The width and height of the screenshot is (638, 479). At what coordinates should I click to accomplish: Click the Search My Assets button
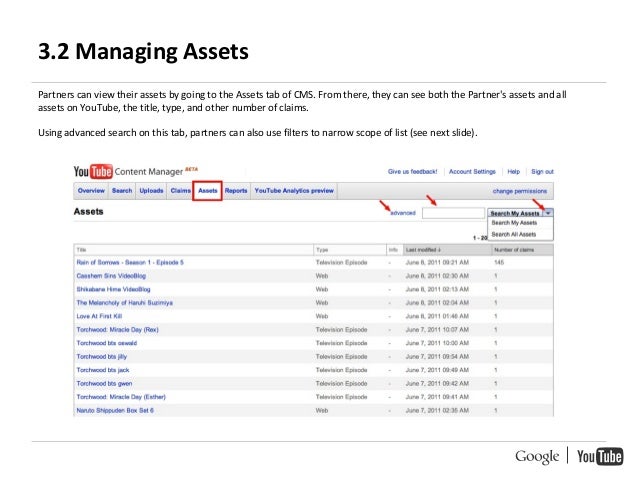click(515, 213)
